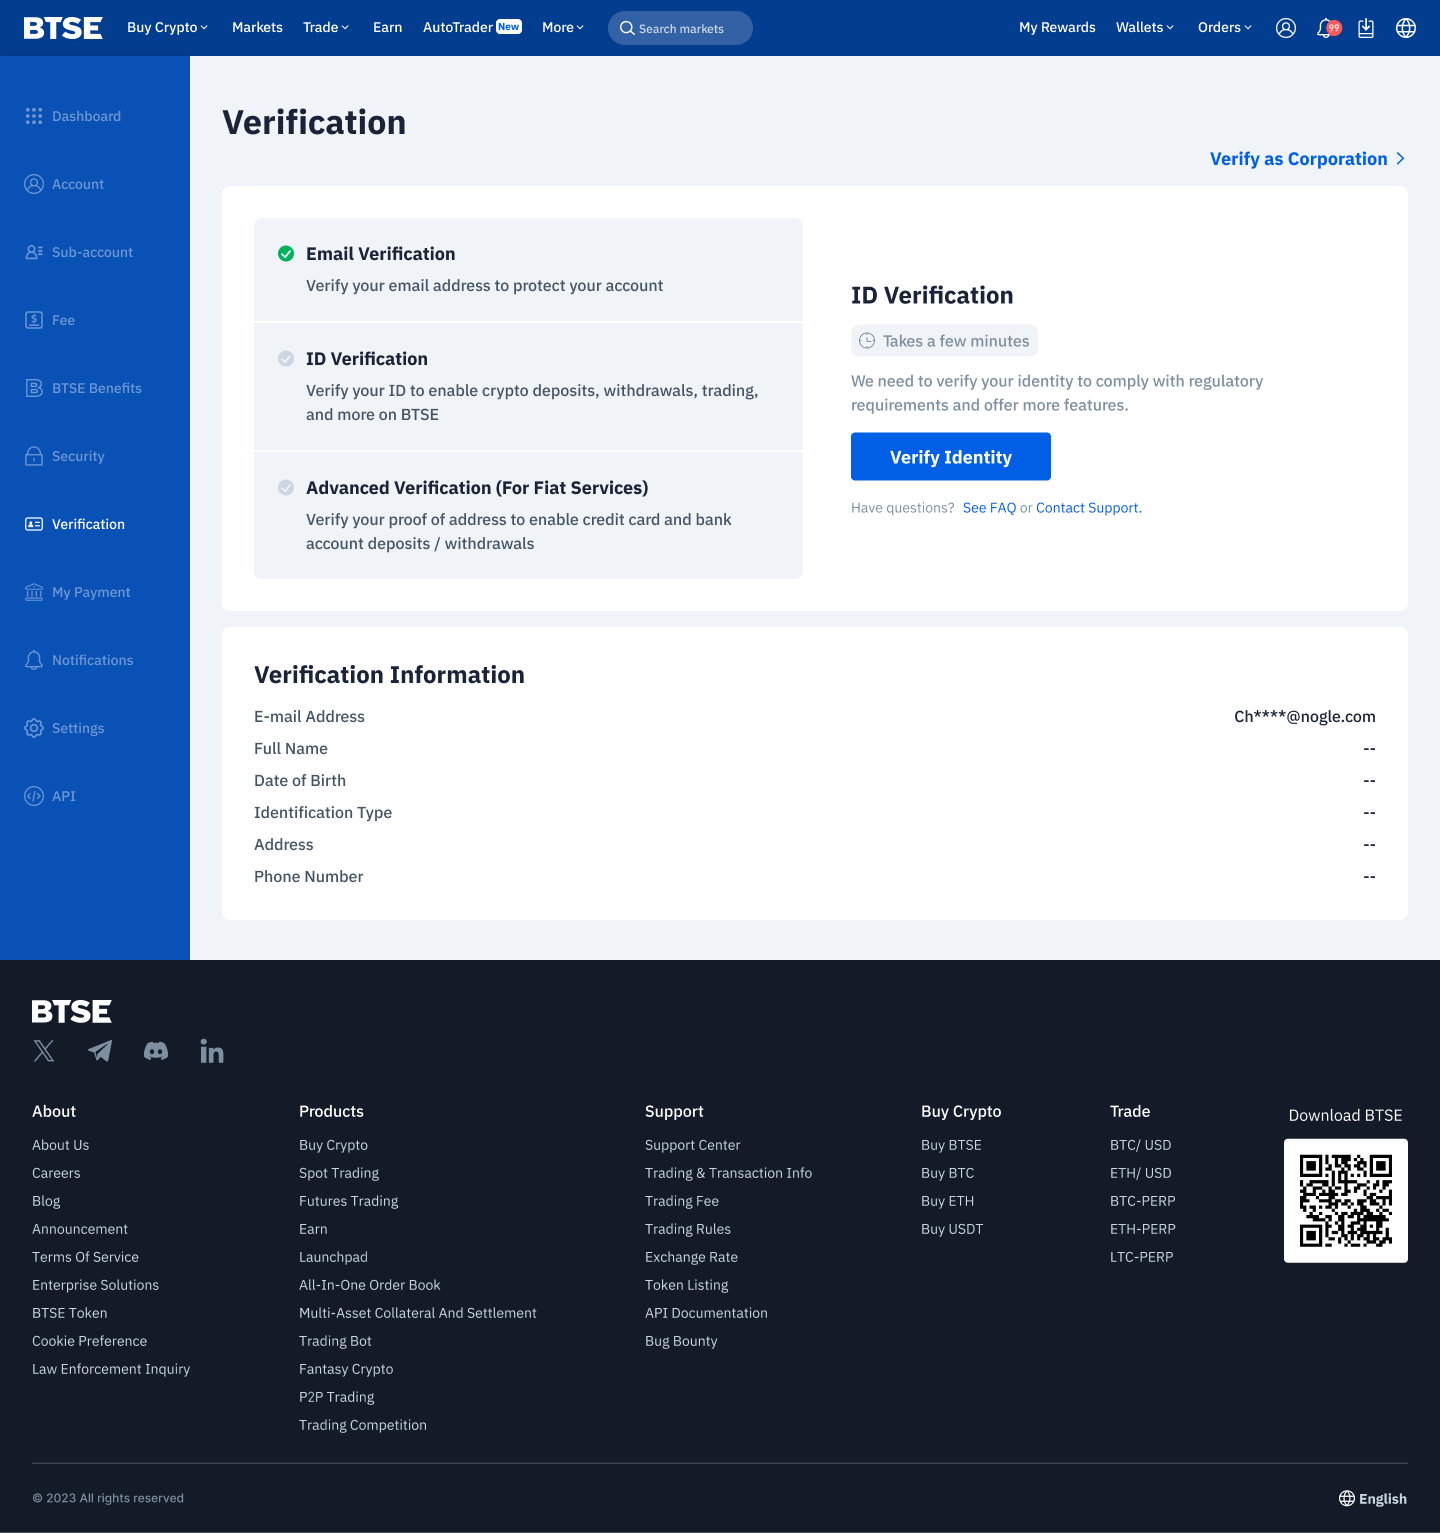
Task: Open the language globe icon in header
Action: click(1406, 28)
